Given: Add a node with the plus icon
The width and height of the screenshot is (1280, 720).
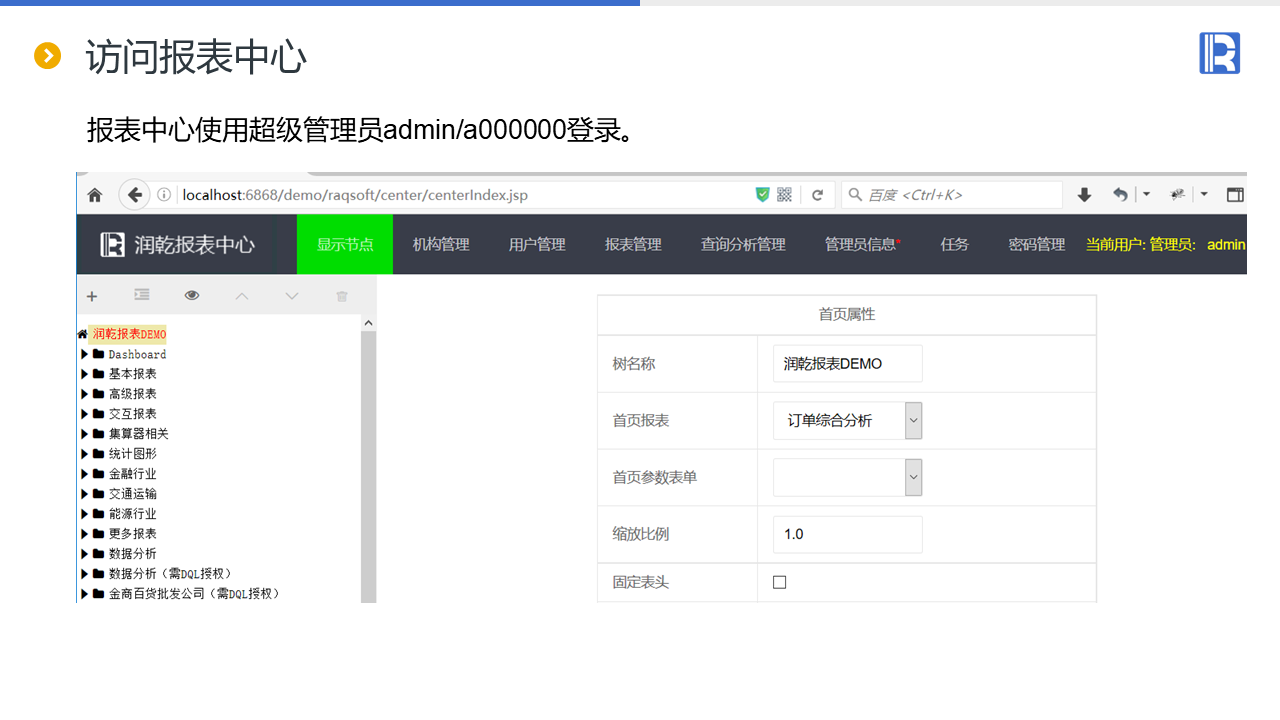Looking at the screenshot, I should pos(92,296).
